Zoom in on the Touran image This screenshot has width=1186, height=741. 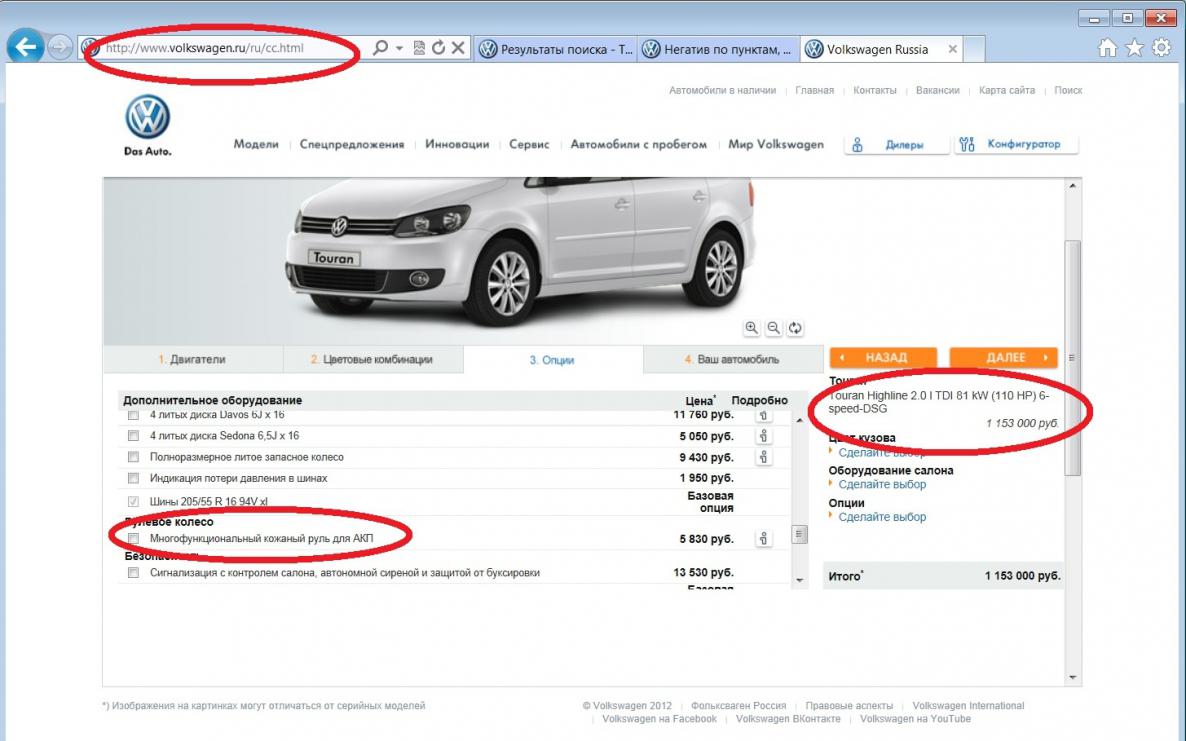coord(751,327)
